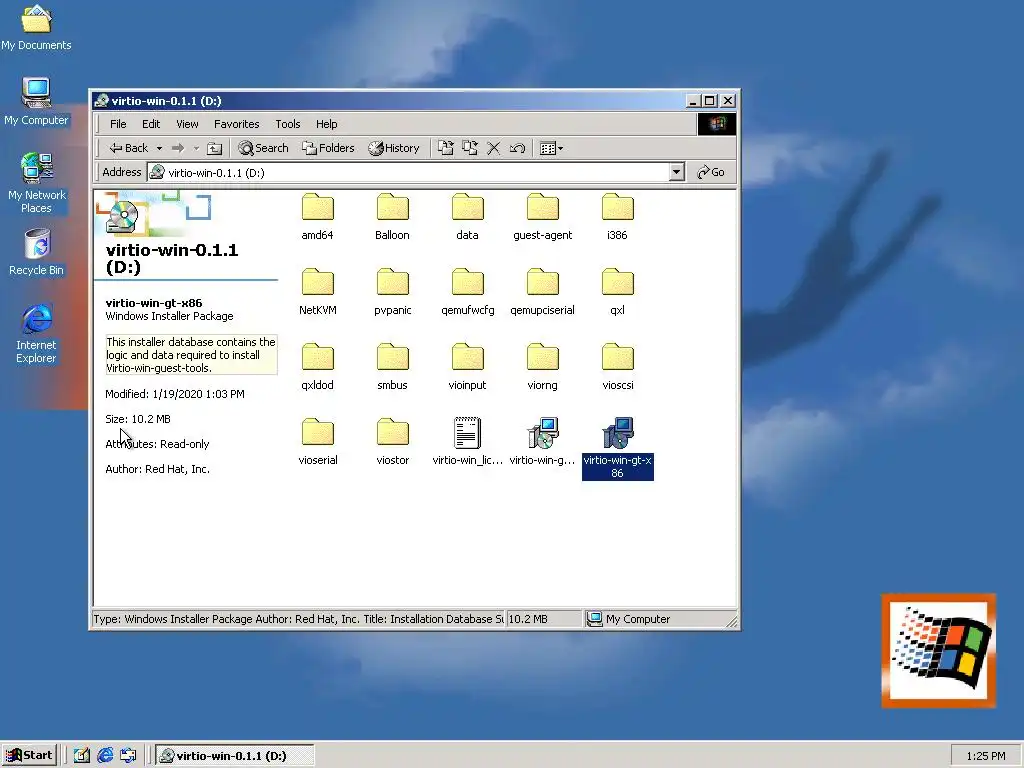Image resolution: width=1024 pixels, height=768 pixels.
Task: Click the Search button
Action: (263, 148)
